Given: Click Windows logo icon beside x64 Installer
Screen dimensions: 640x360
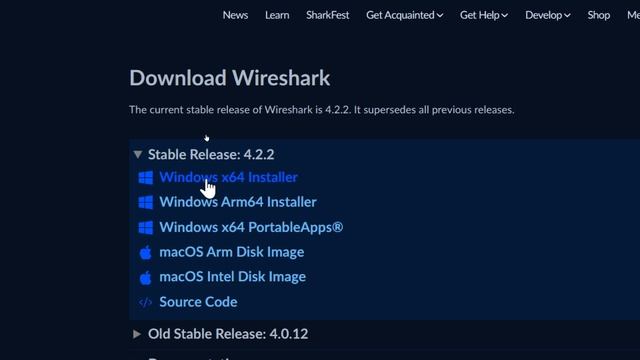Looking at the screenshot, I should pyautogui.click(x=146, y=178).
